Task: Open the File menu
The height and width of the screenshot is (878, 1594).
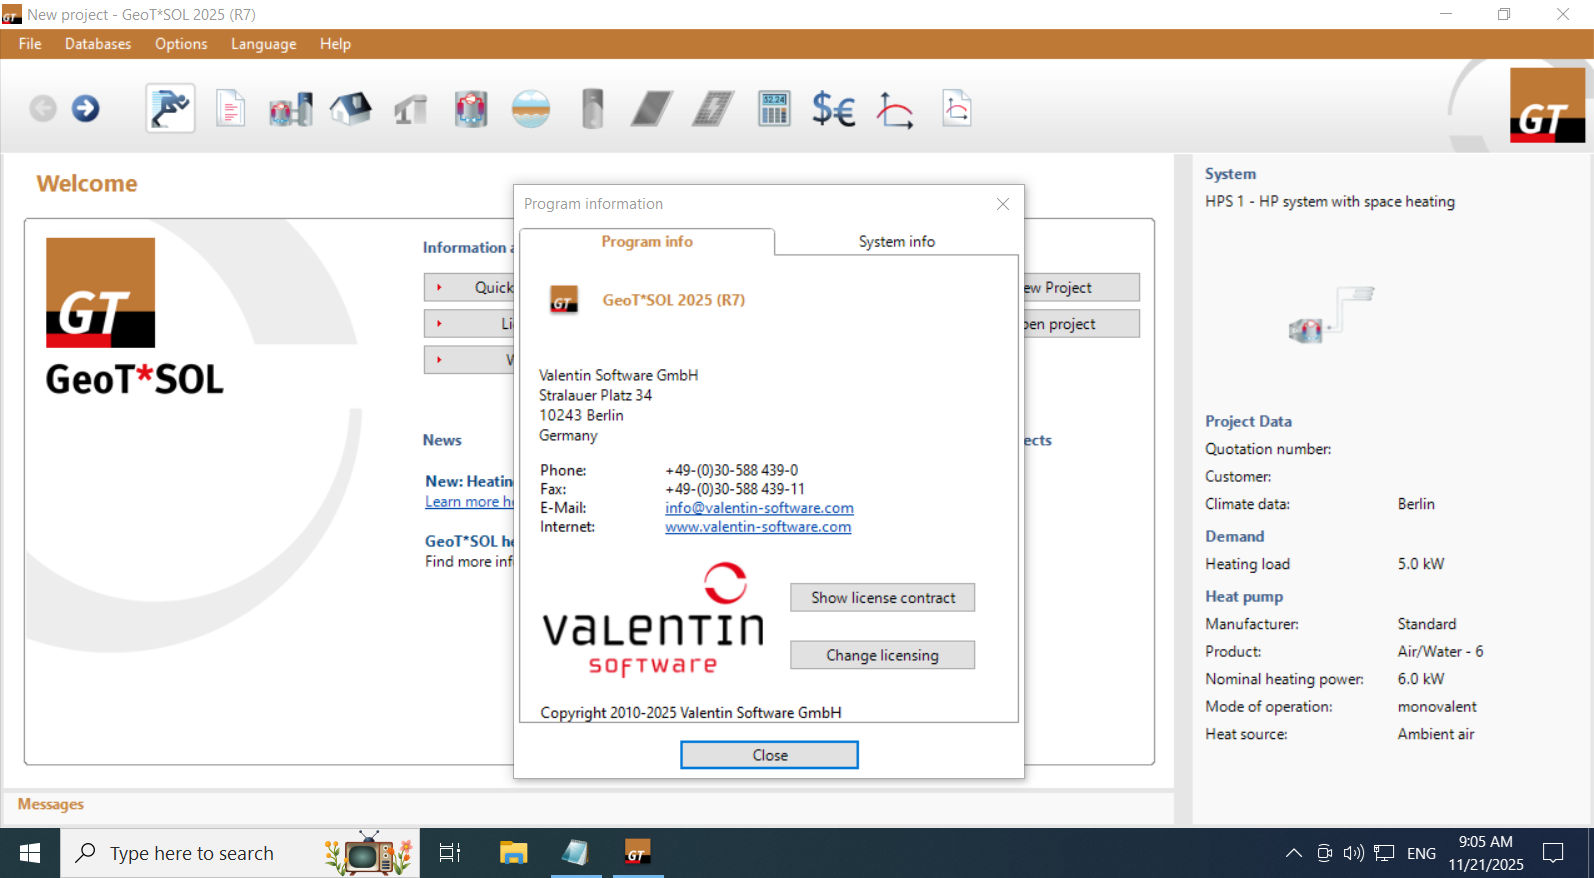Action: point(30,44)
